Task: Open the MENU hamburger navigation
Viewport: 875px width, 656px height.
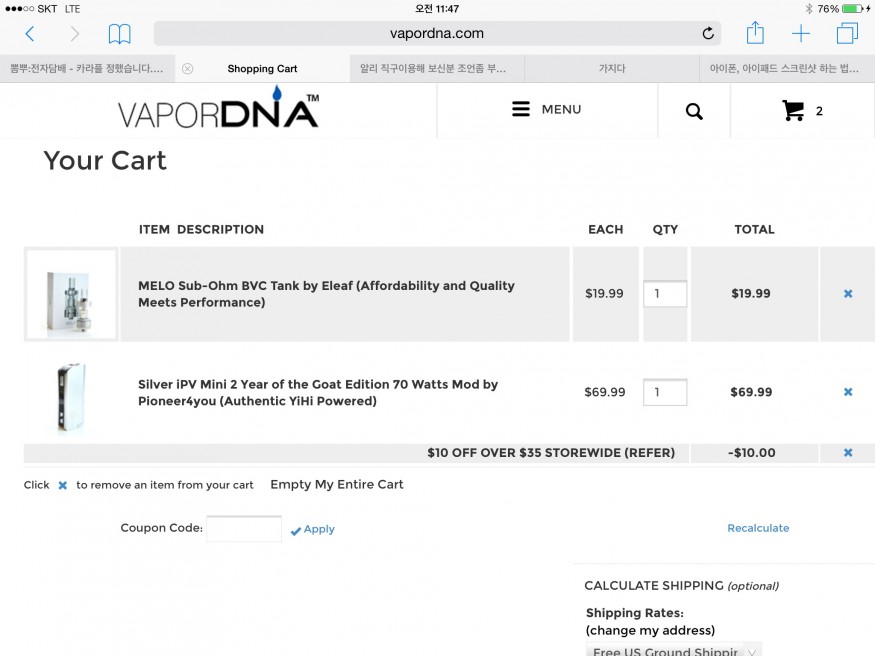Action: tap(546, 109)
